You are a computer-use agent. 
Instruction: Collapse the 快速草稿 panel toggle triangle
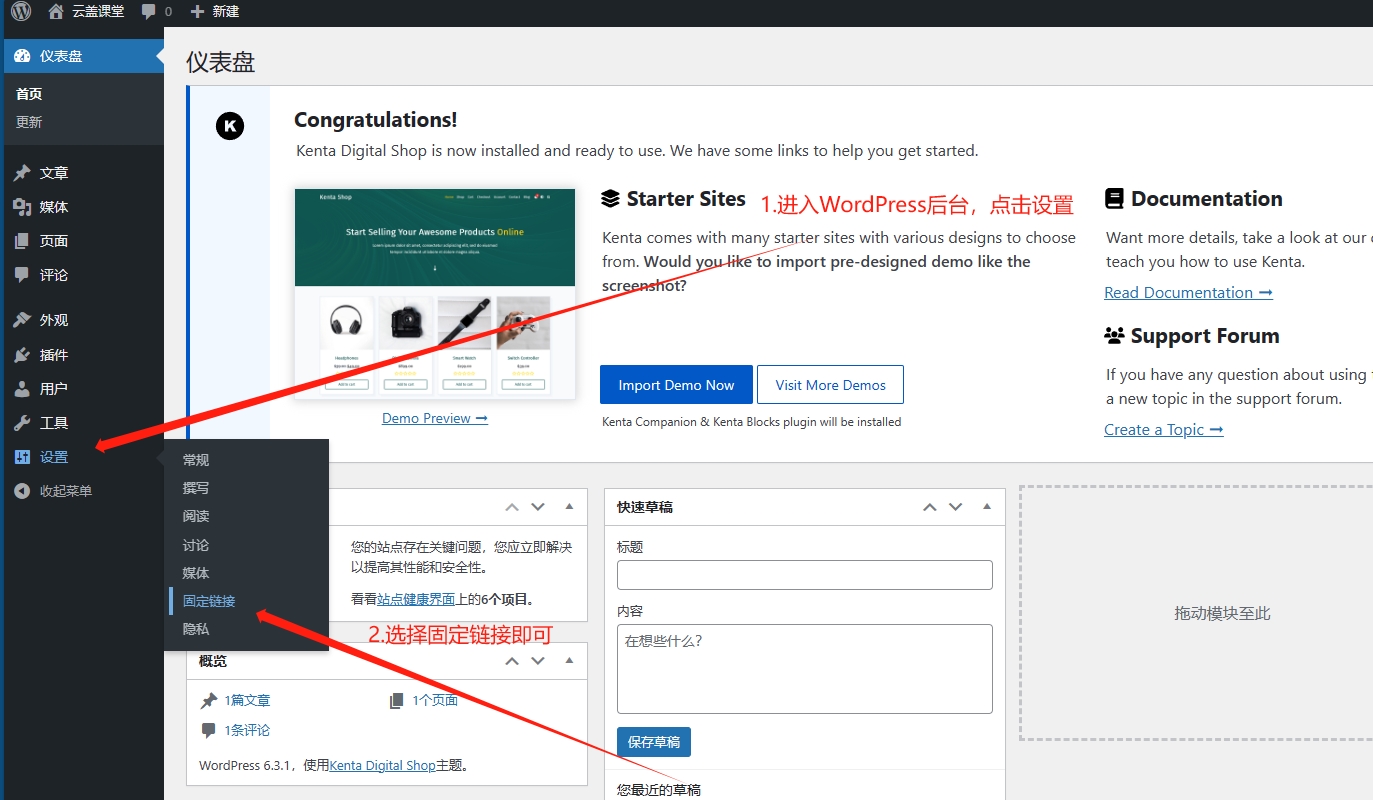tap(987, 506)
